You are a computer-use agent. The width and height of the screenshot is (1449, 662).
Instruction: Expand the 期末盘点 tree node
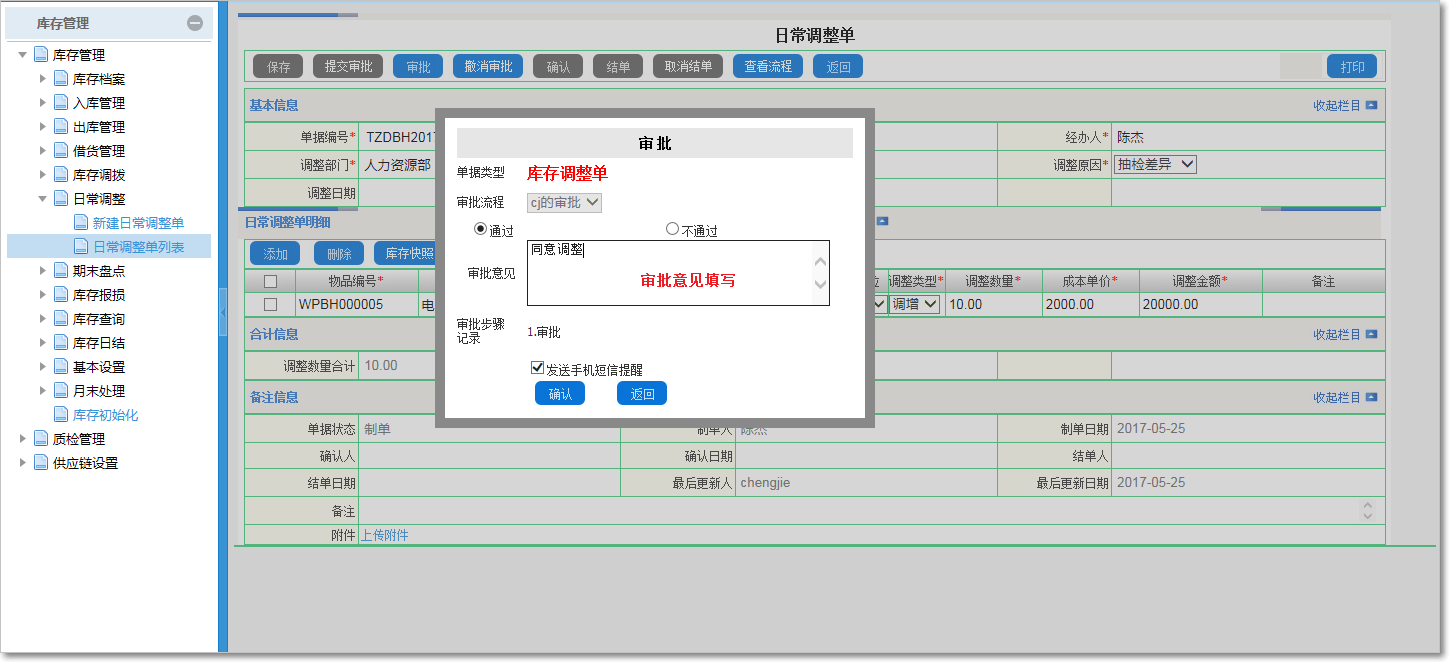(x=43, y=270)
